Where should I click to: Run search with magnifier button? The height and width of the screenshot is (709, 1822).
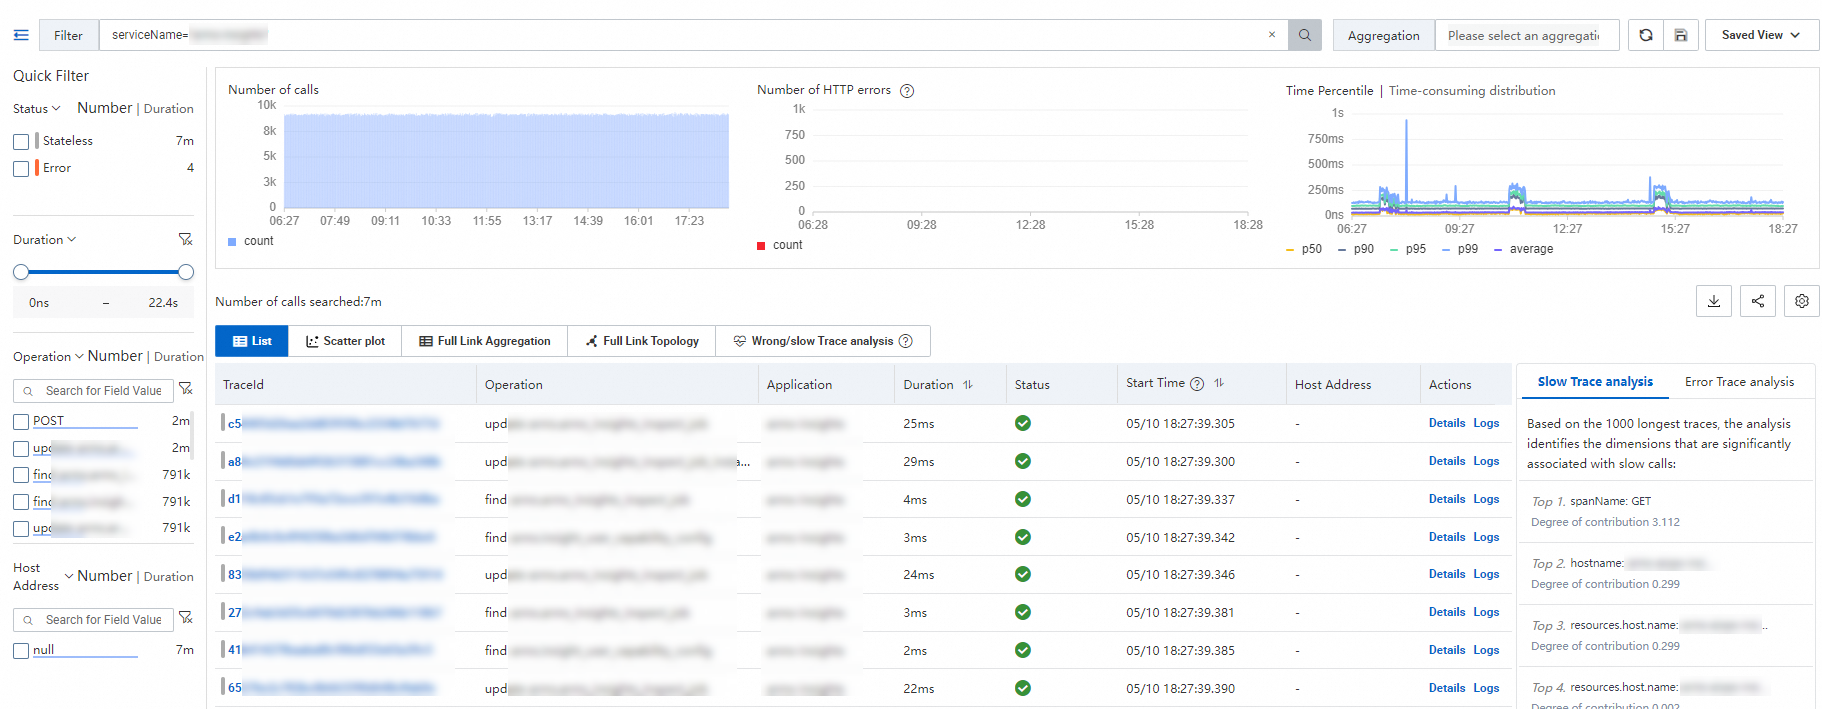point(1305,35)
